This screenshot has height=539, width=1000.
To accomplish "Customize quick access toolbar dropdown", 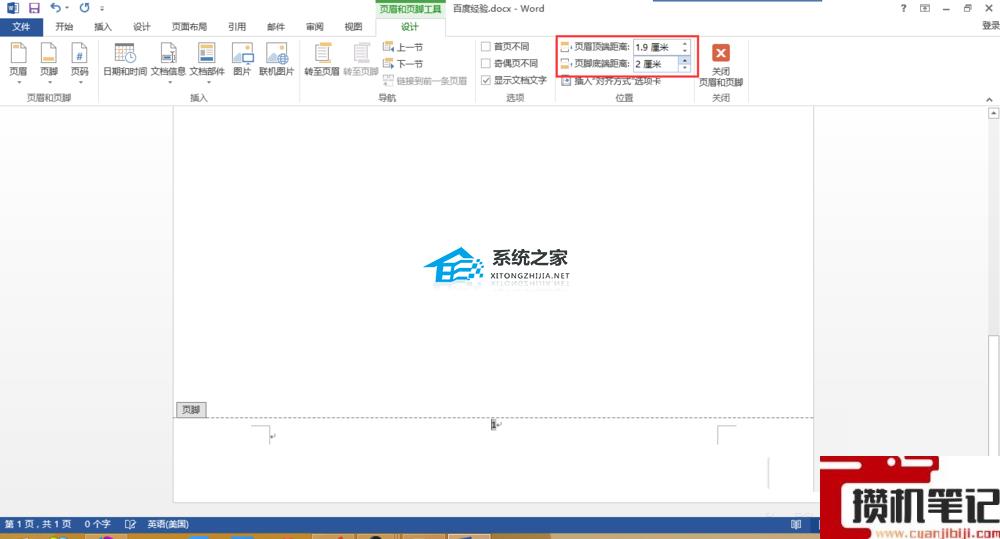I will point(102,9).
